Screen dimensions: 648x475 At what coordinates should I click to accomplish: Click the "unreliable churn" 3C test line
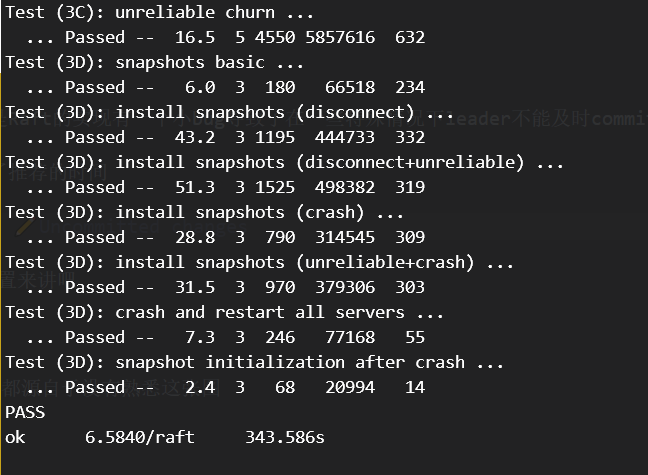pyautogui.click(x=160, y=13)
